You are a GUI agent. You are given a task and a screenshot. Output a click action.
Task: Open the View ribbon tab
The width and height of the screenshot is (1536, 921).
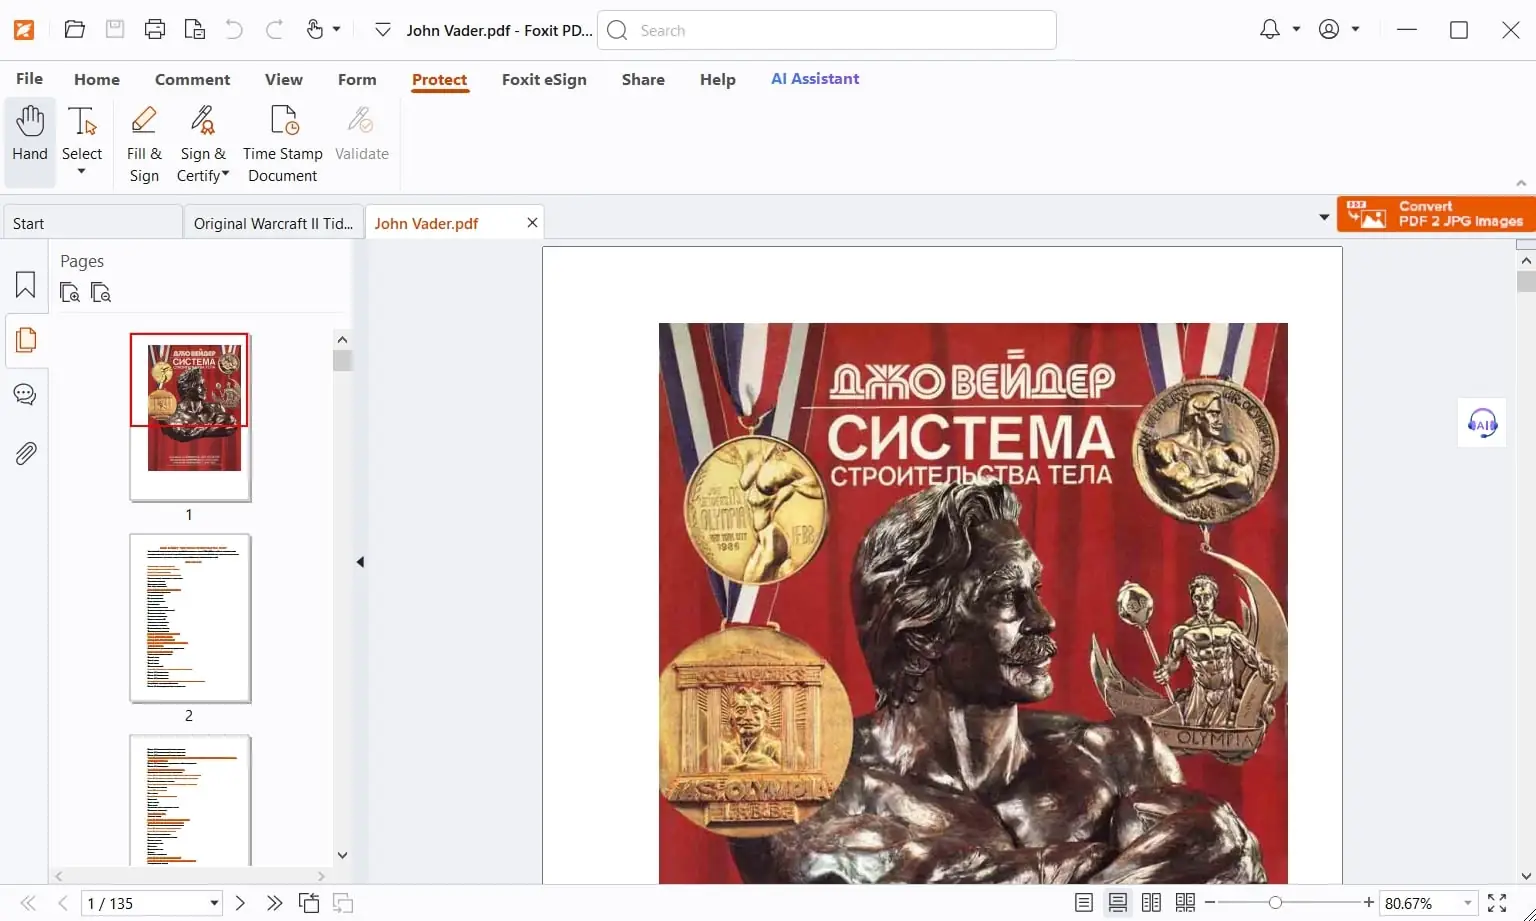284,80
